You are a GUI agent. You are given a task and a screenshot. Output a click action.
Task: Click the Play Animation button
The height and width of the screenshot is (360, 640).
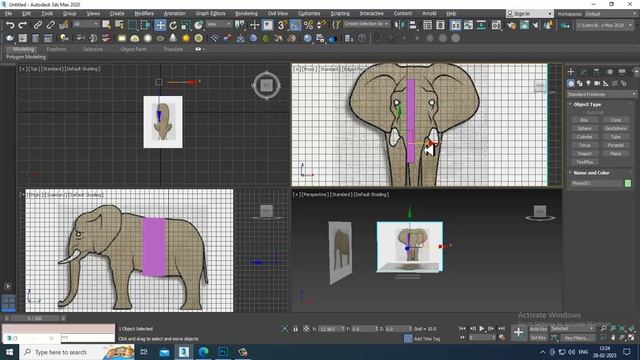[482, 329]
